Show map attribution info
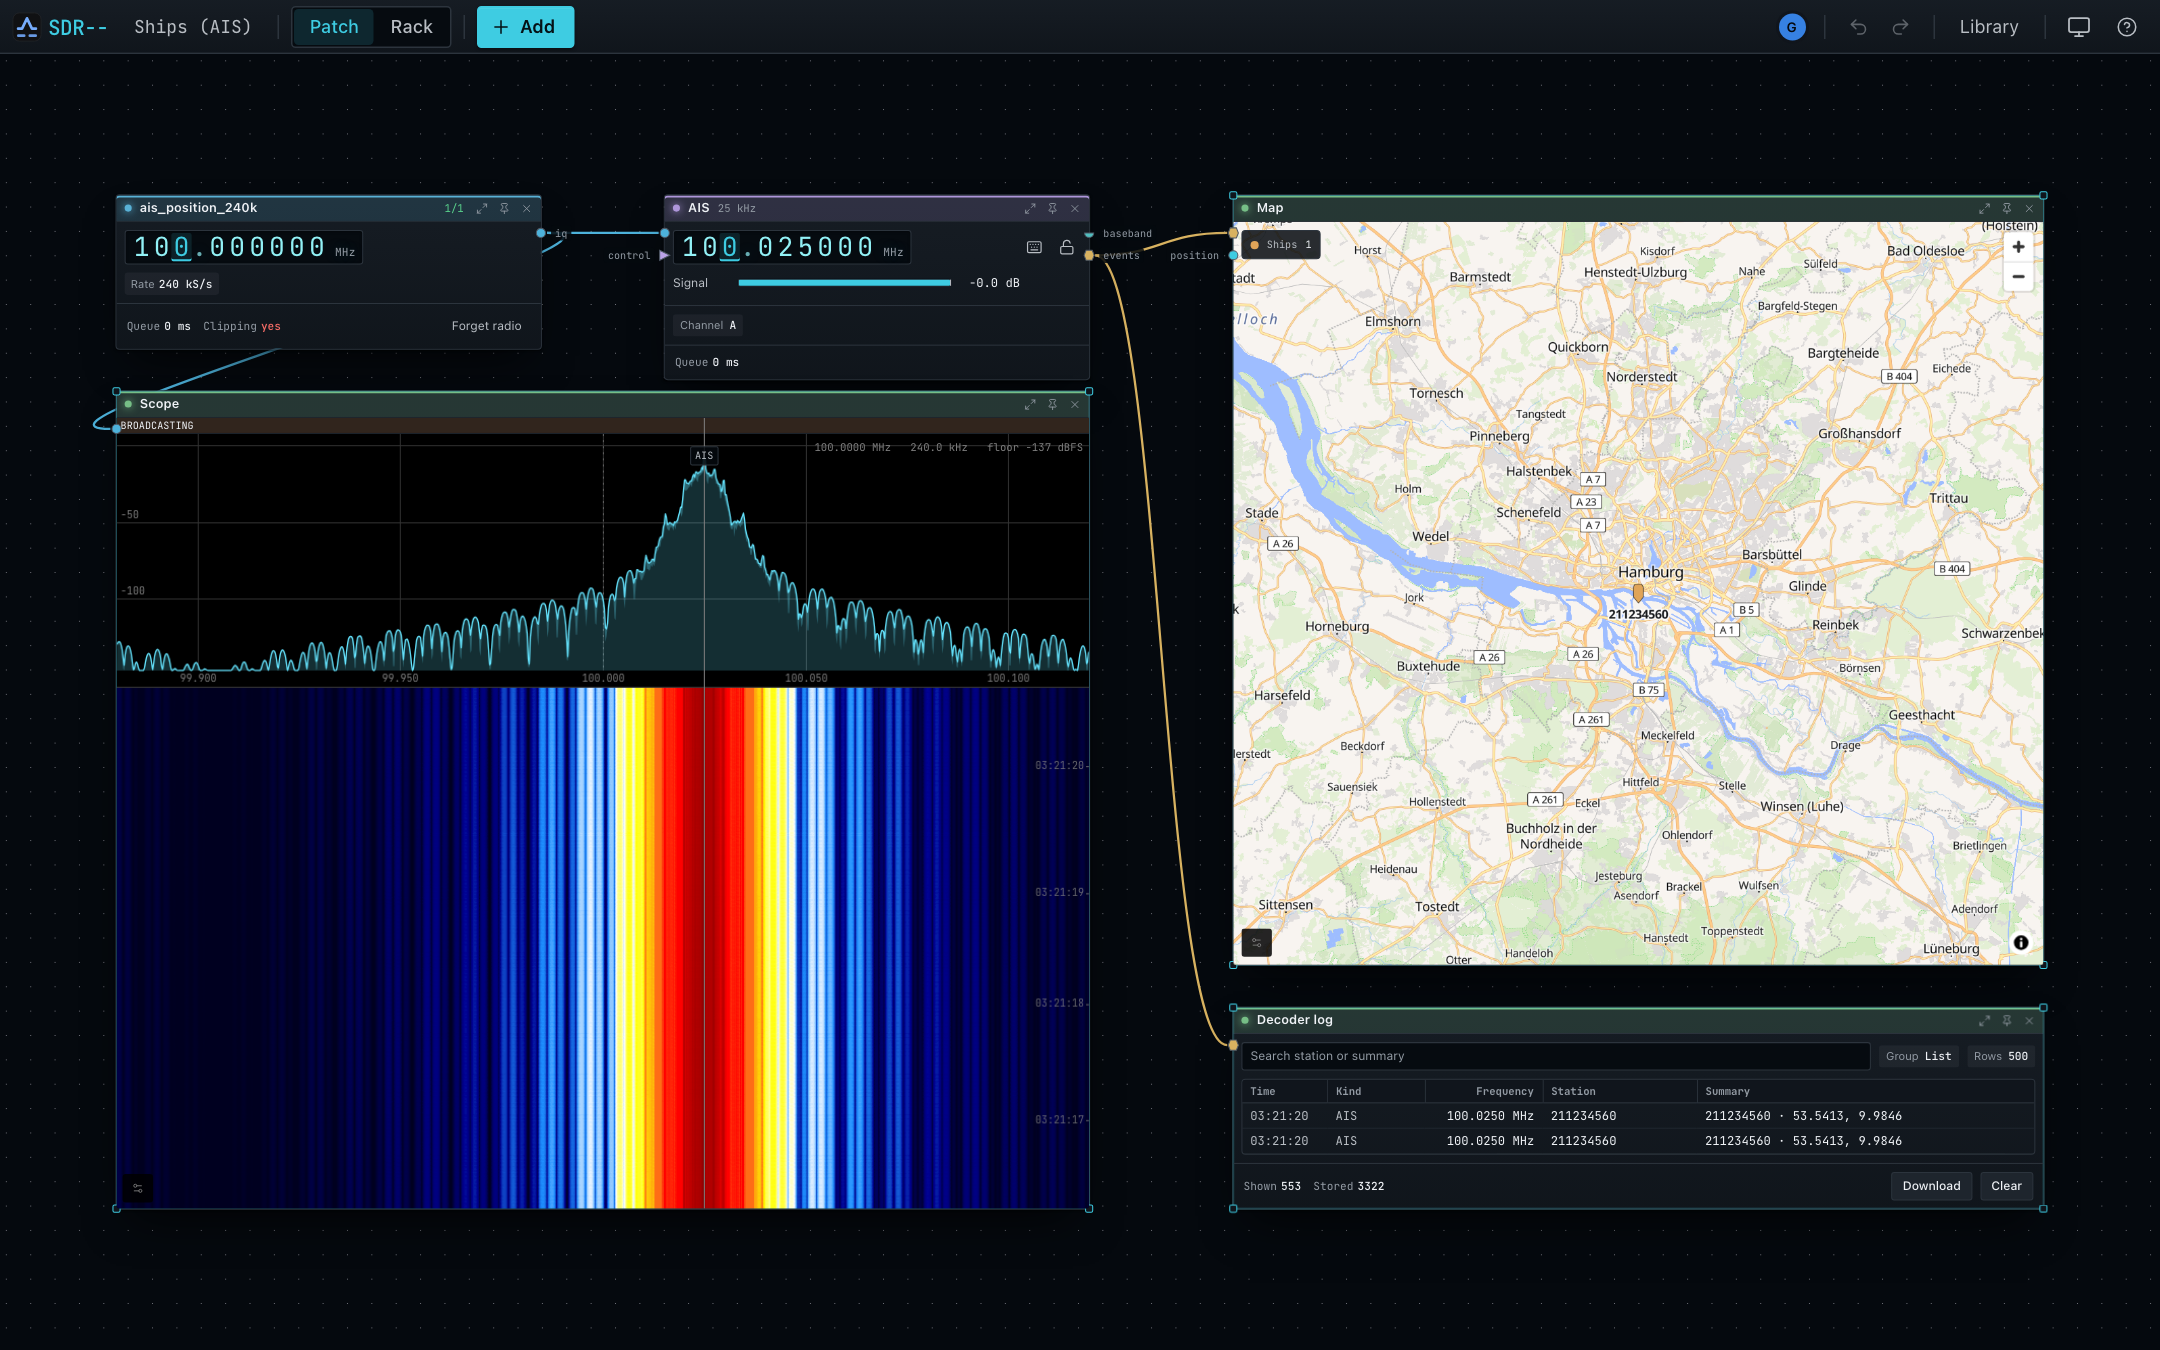2160x1350 pixels. (2020, 942)
